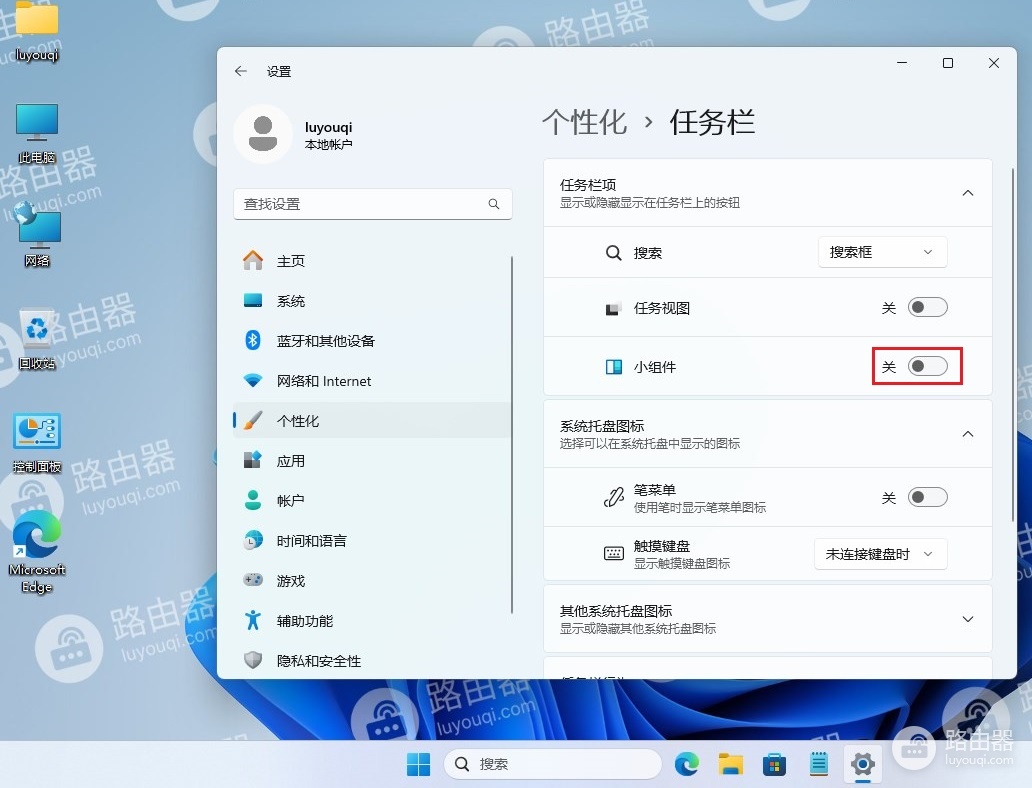Select the 网络 desktop icon

(37, 235)
